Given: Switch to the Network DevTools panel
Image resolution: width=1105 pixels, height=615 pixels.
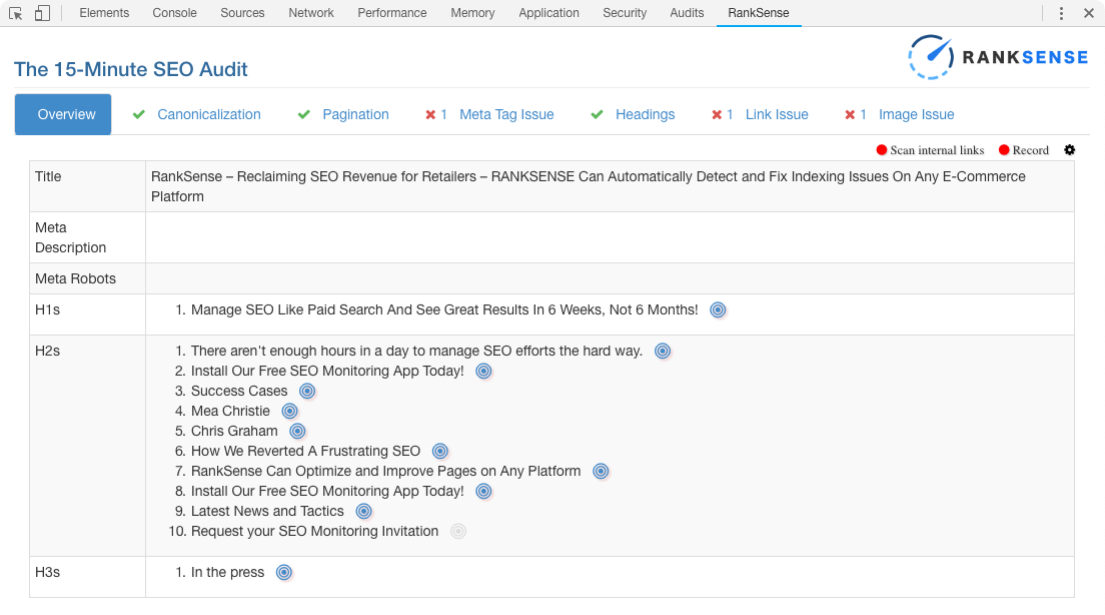Looking at the screenshot, I should pyautogui.click(x=311, y=13).
